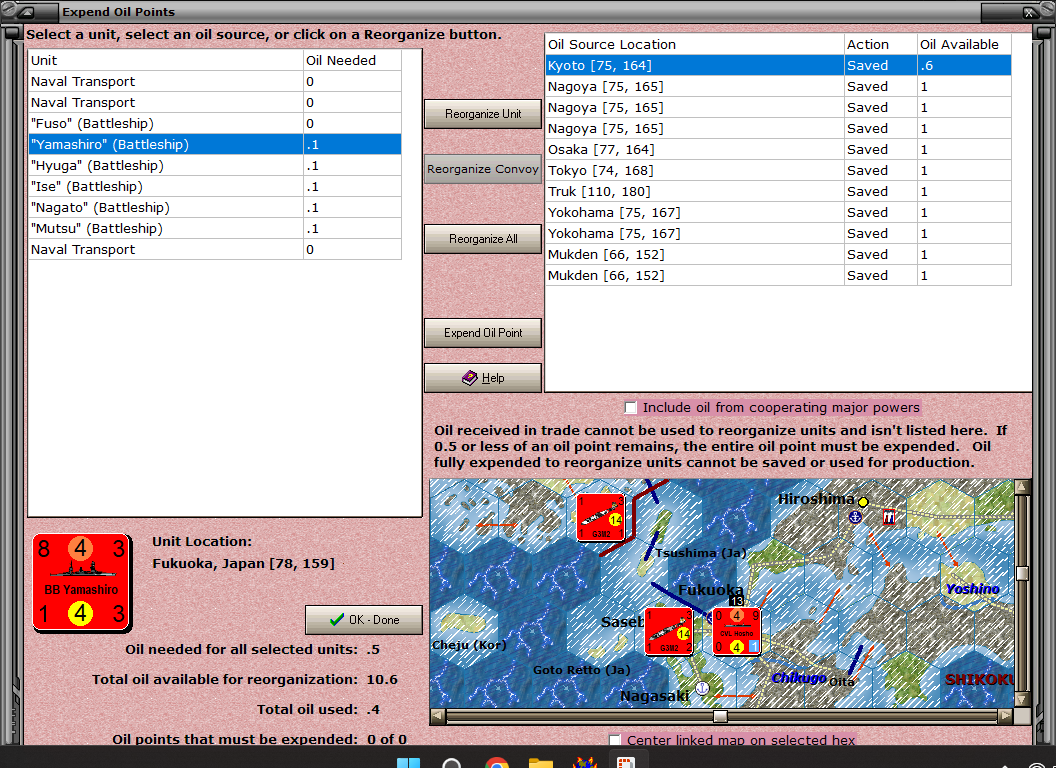The image size is (1056, 768).
Task: Select the G3M2 bomber counter near Sasebo
Action: tap(667, 632)
